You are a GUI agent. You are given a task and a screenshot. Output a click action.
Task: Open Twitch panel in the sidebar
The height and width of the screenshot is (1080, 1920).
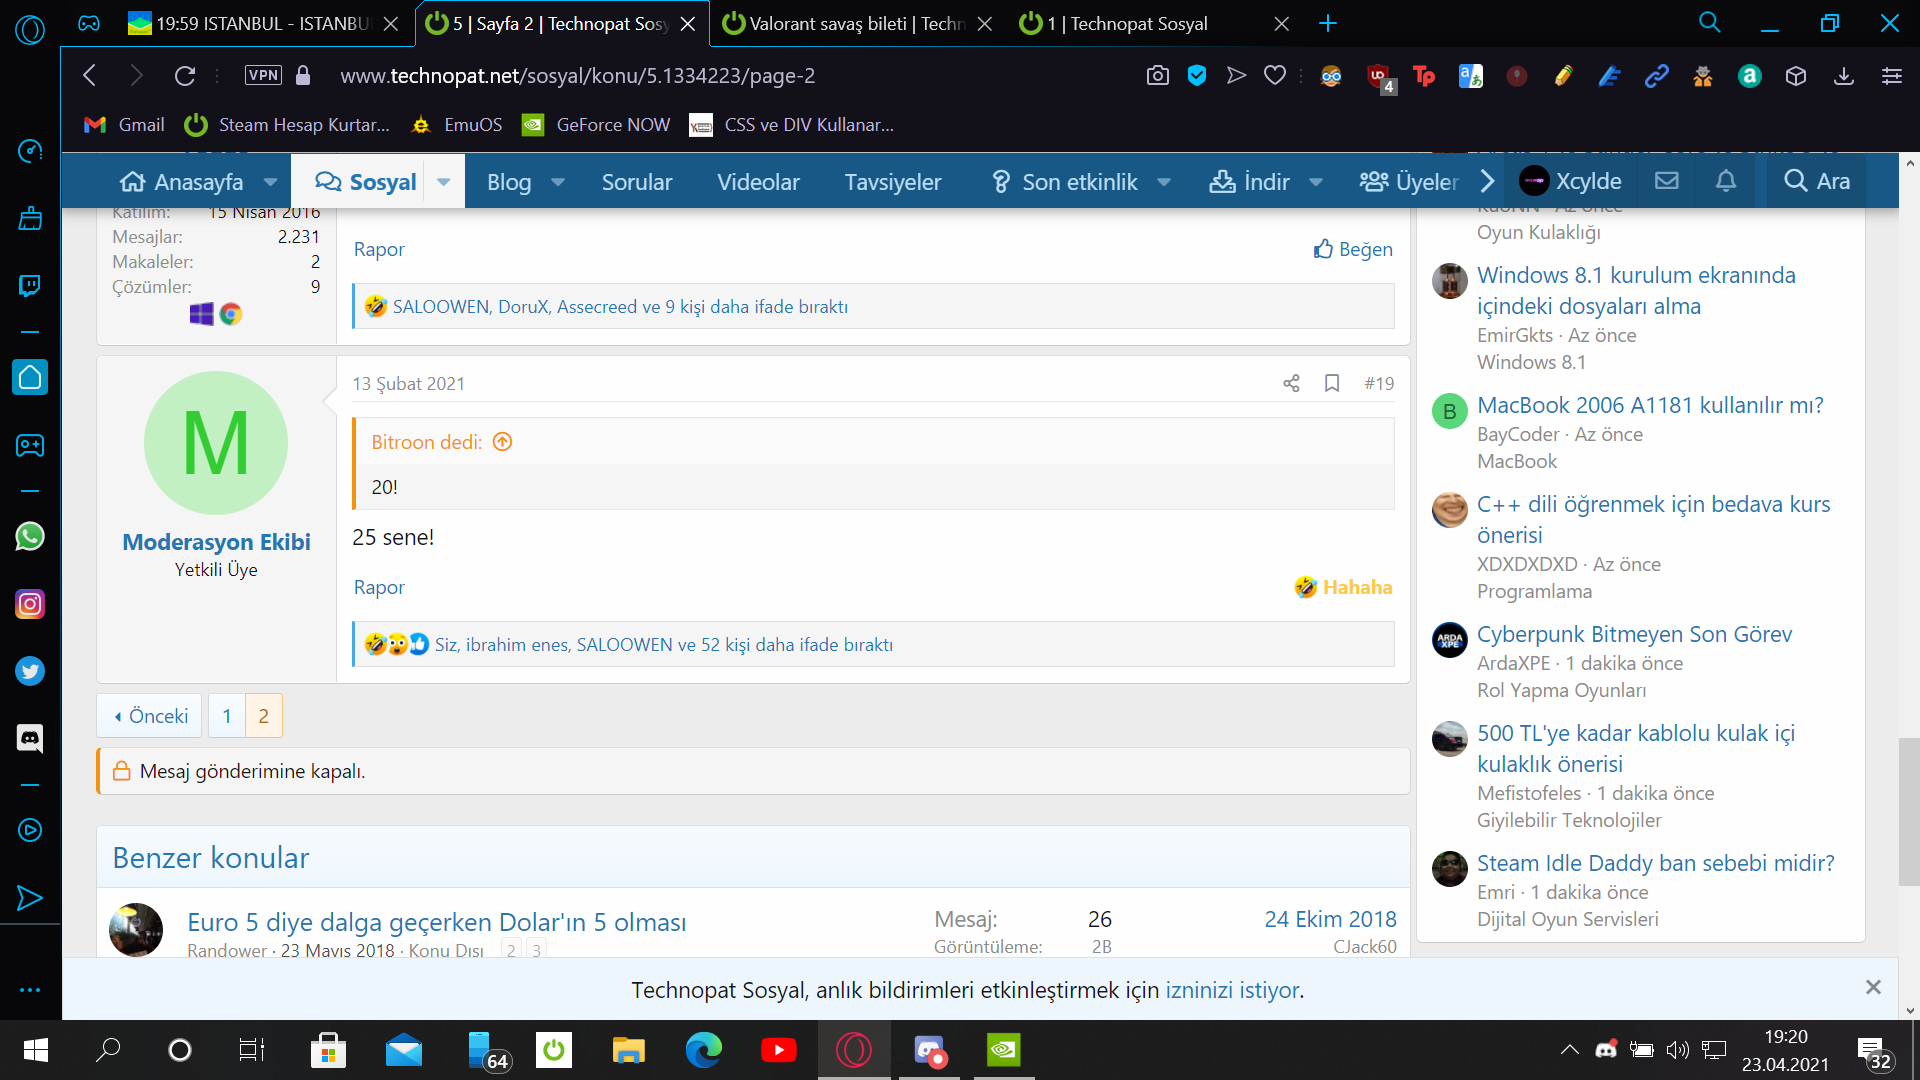(x=30, y=286)
